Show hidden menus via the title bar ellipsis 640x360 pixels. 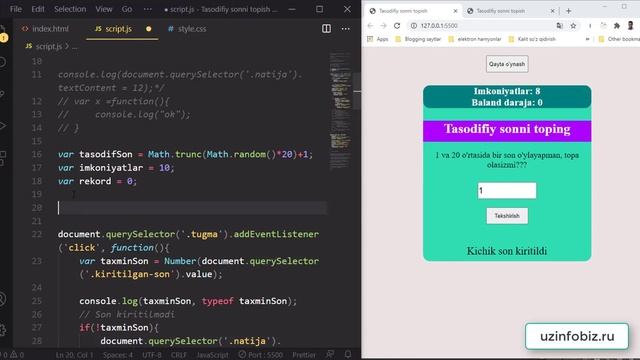click(148, 9)
